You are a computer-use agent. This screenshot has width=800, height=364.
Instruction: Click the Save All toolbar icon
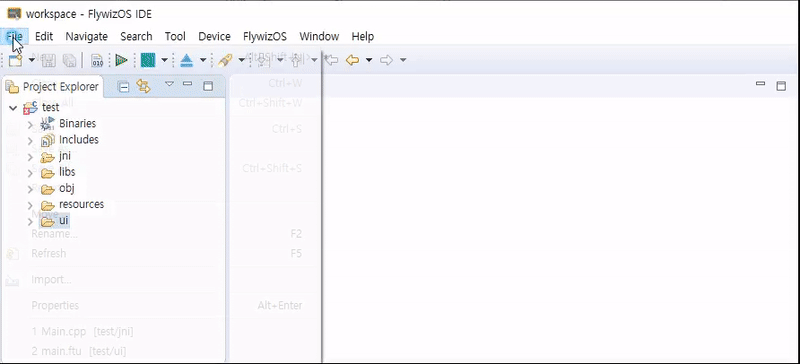(x=69, y=61)
